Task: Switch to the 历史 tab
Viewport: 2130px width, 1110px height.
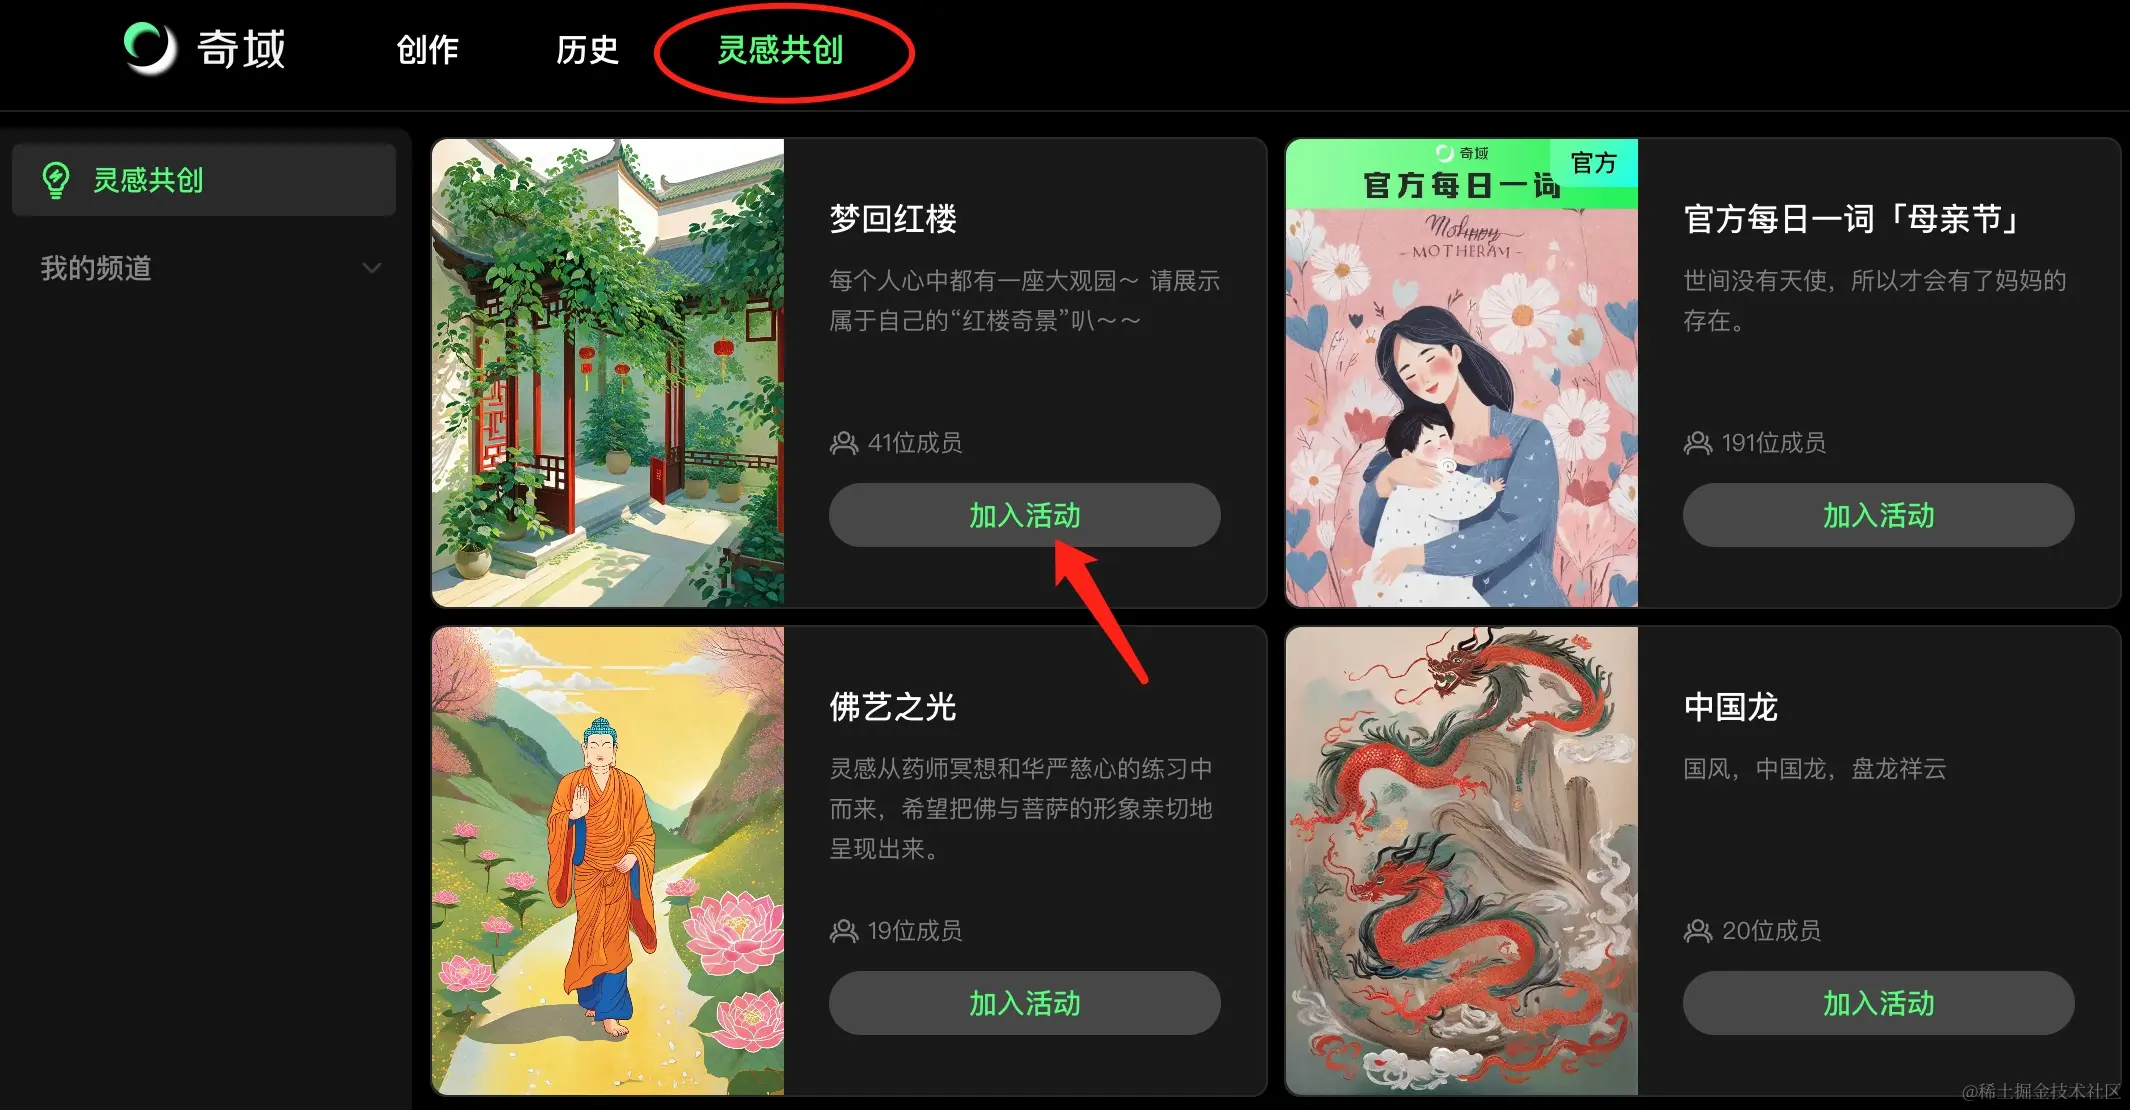Action: [587, 49]
